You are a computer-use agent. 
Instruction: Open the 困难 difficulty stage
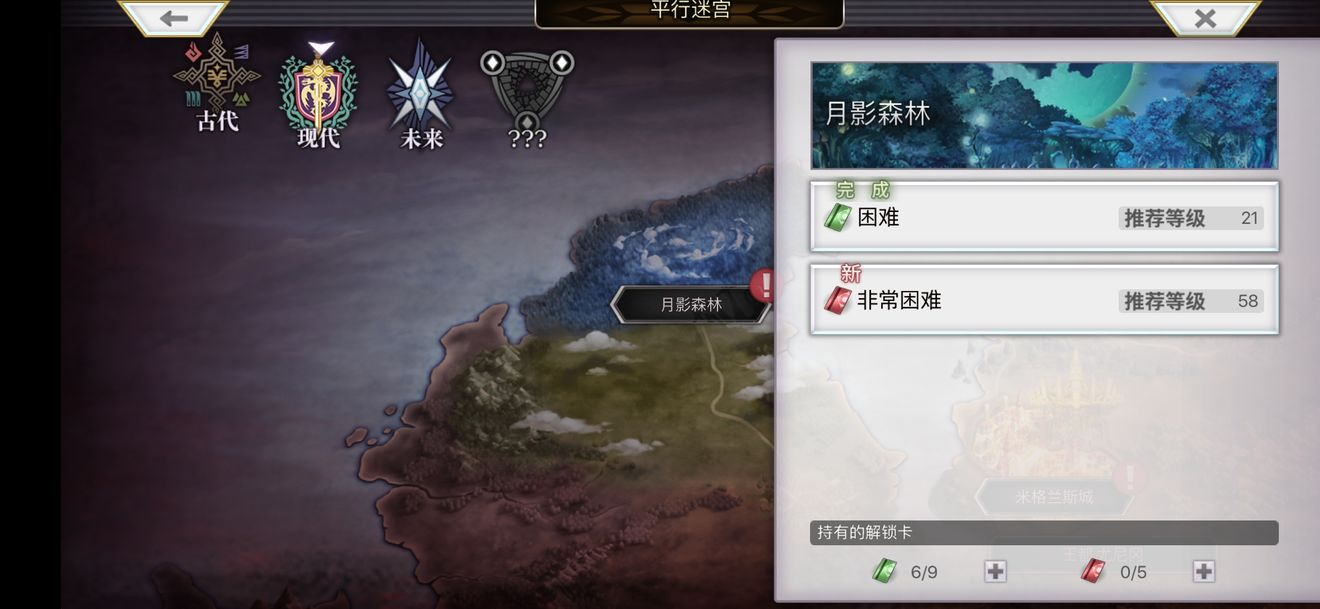[1044, 217]
